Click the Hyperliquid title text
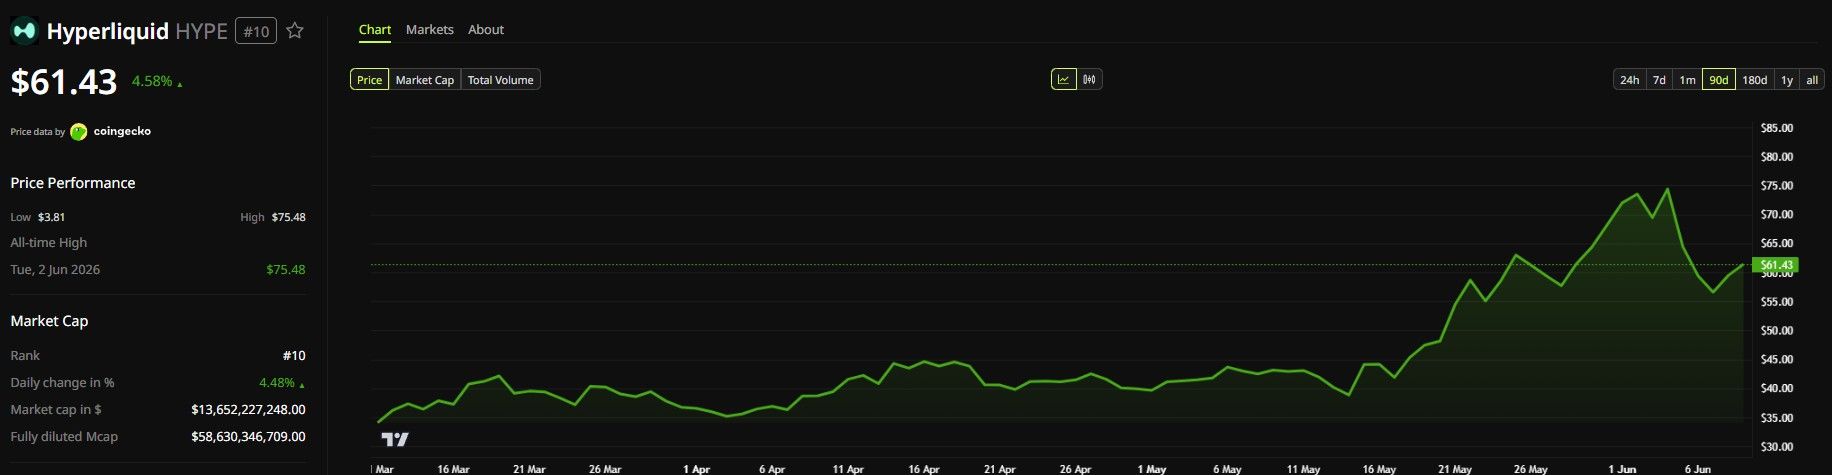The image size is (1832, 475). 108,32
